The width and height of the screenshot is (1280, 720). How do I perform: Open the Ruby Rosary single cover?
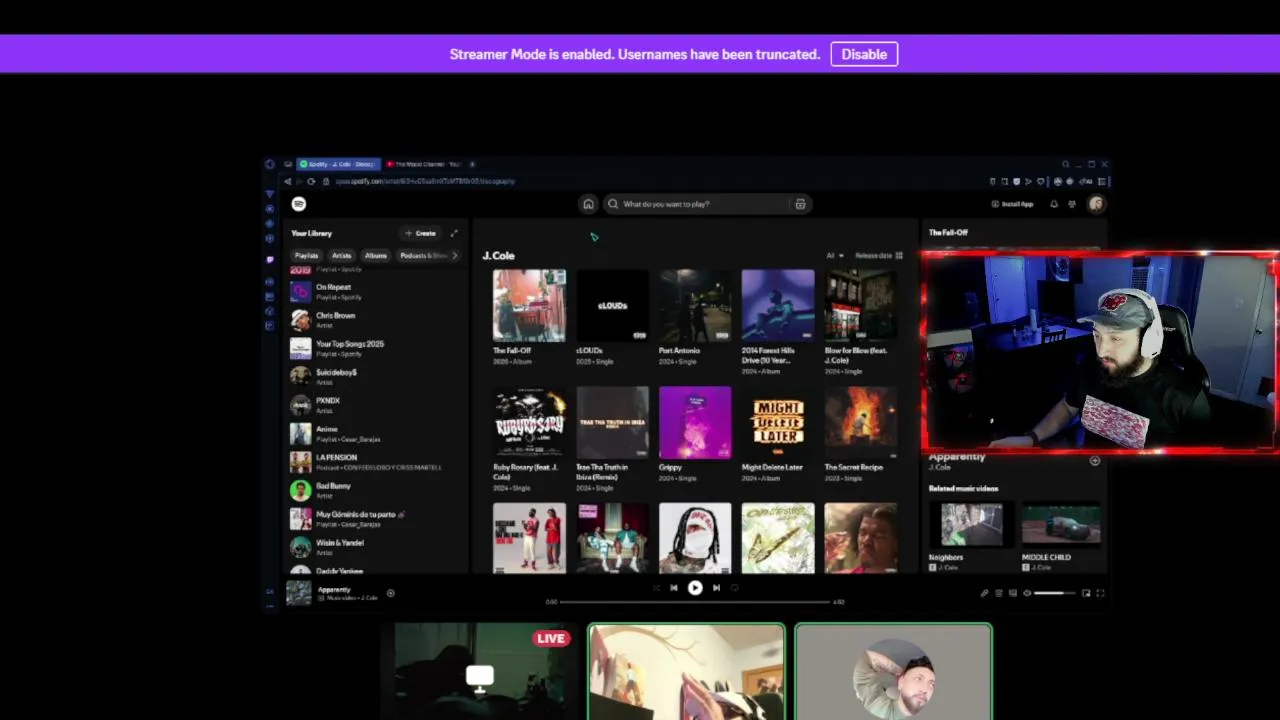click(529, 422)
